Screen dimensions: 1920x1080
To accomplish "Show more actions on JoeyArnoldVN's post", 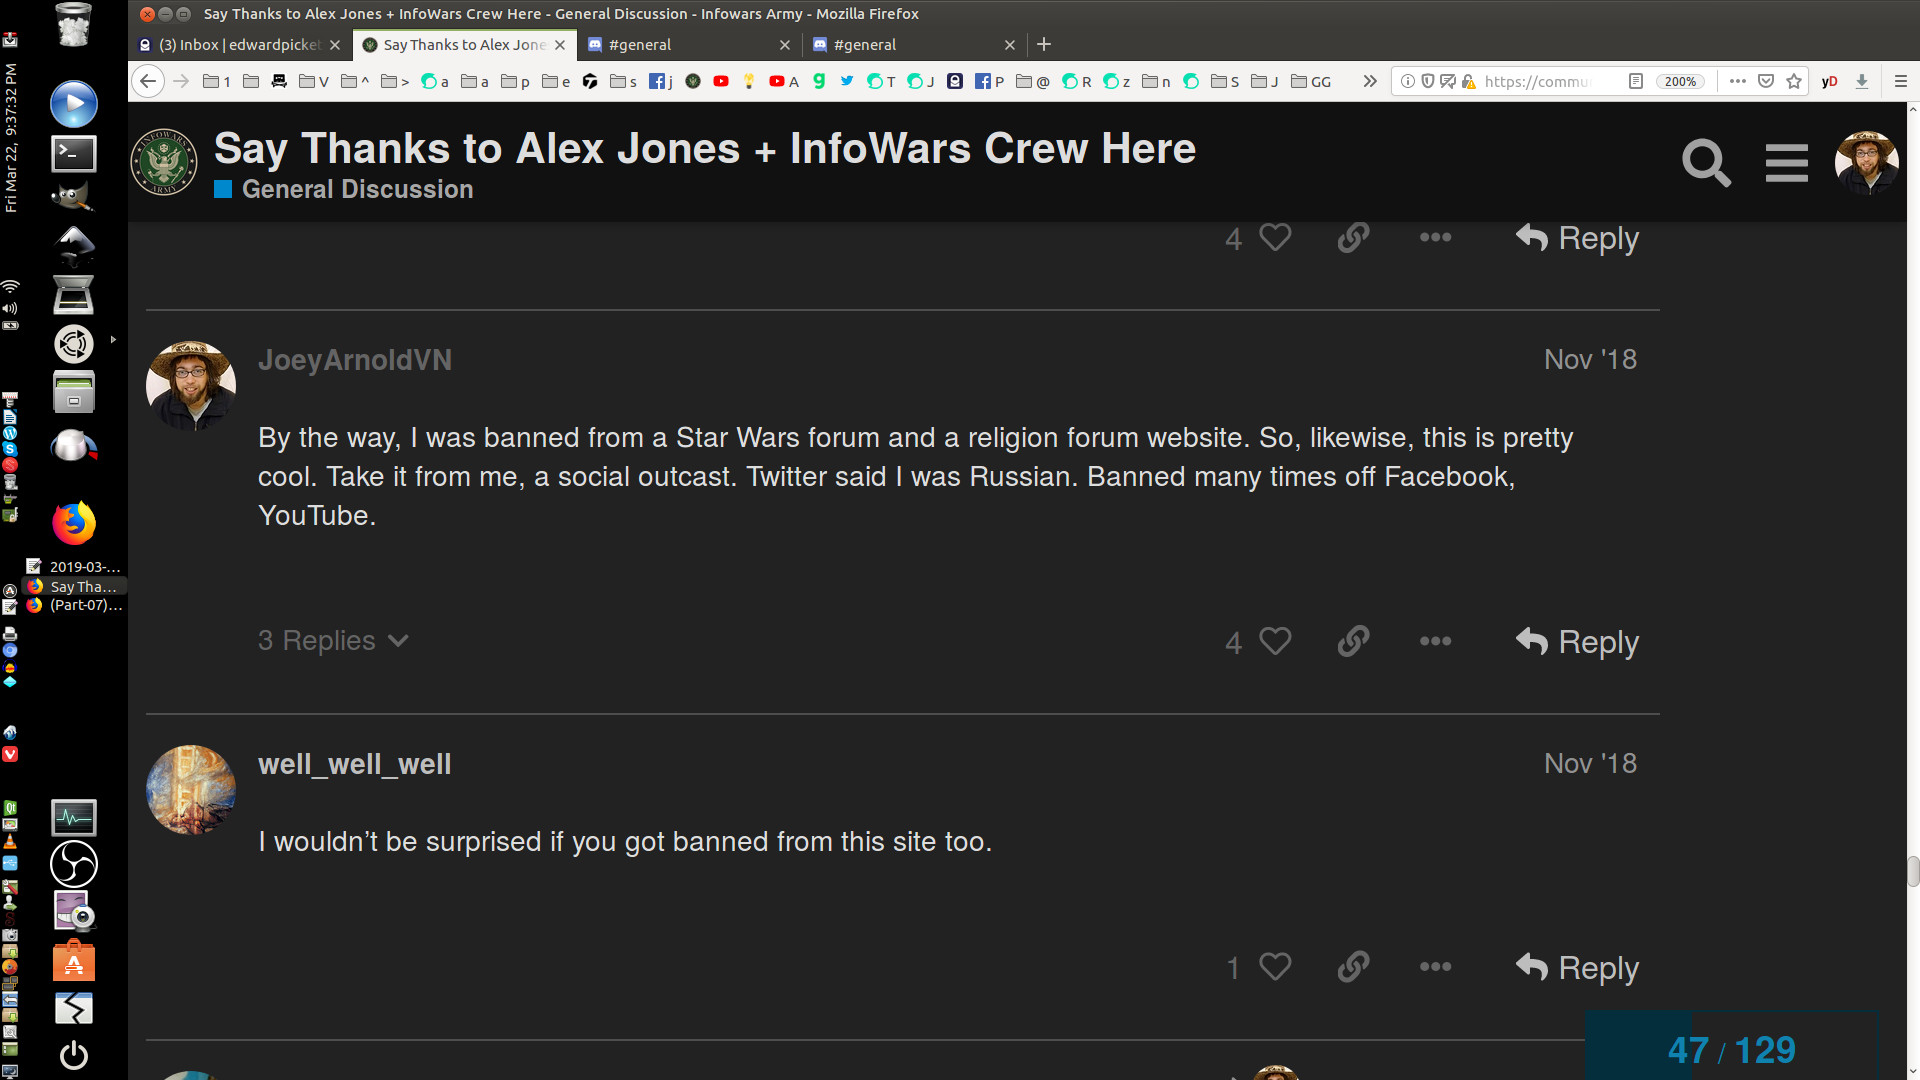I will pos(1435,641).
